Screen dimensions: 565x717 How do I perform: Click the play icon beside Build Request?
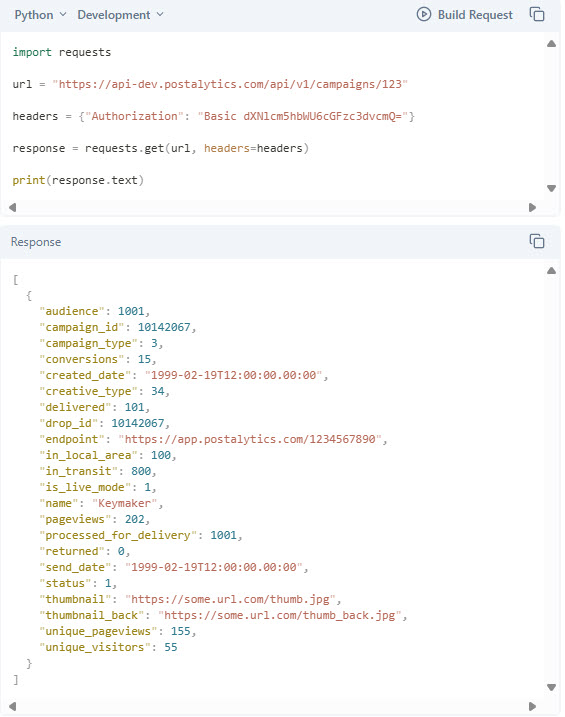tap(424, 15)
